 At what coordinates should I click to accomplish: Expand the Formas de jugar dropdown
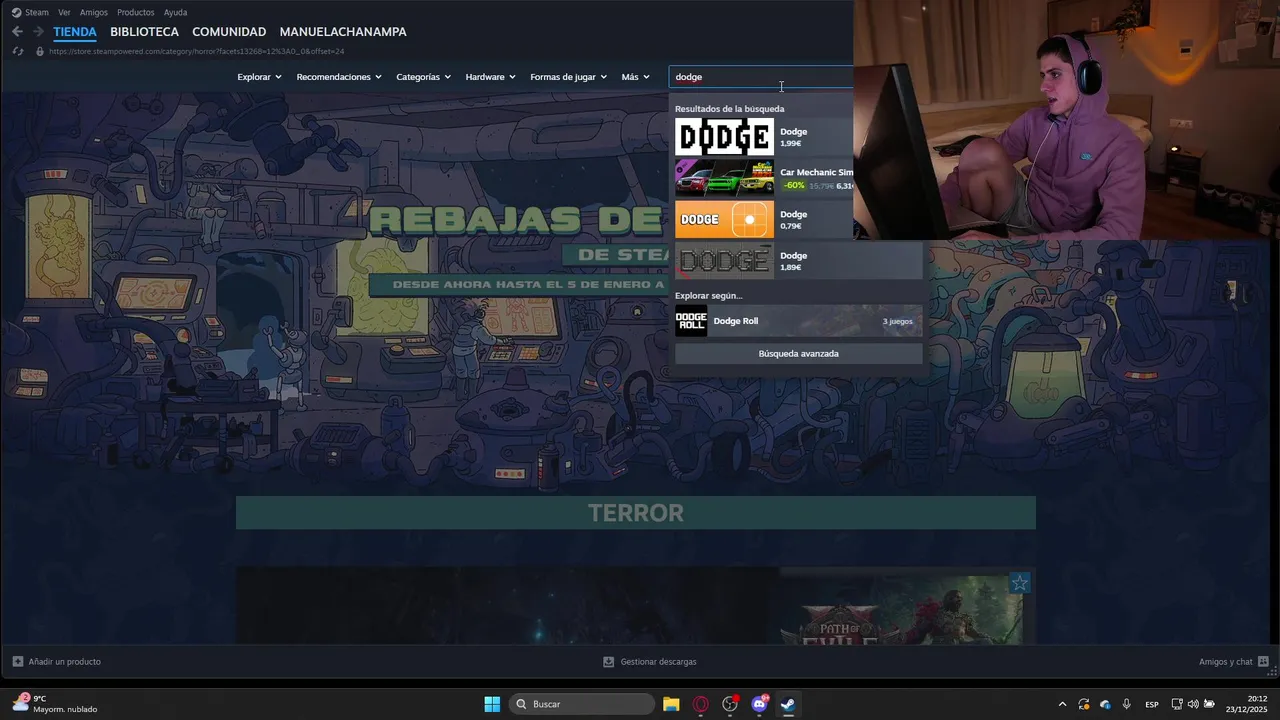pos(568,77)
